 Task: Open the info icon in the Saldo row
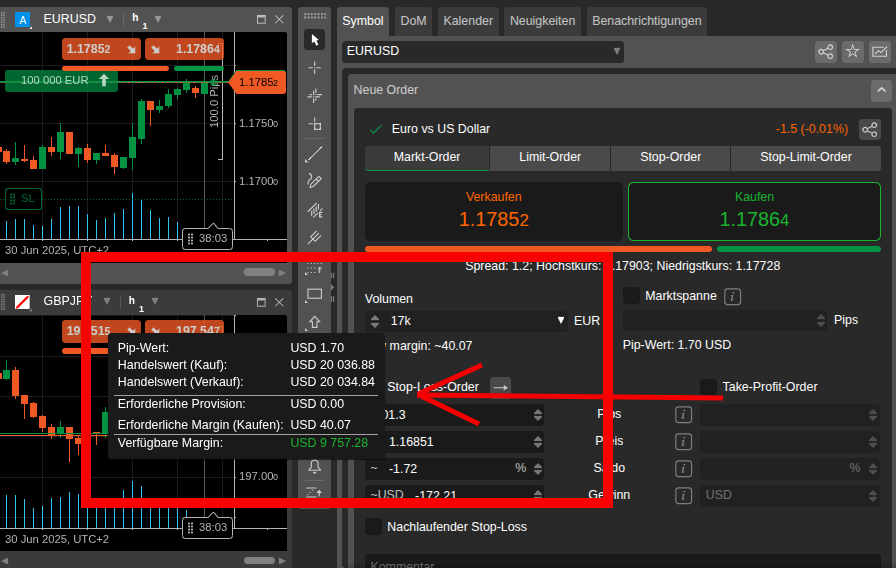tap(683, 469)
